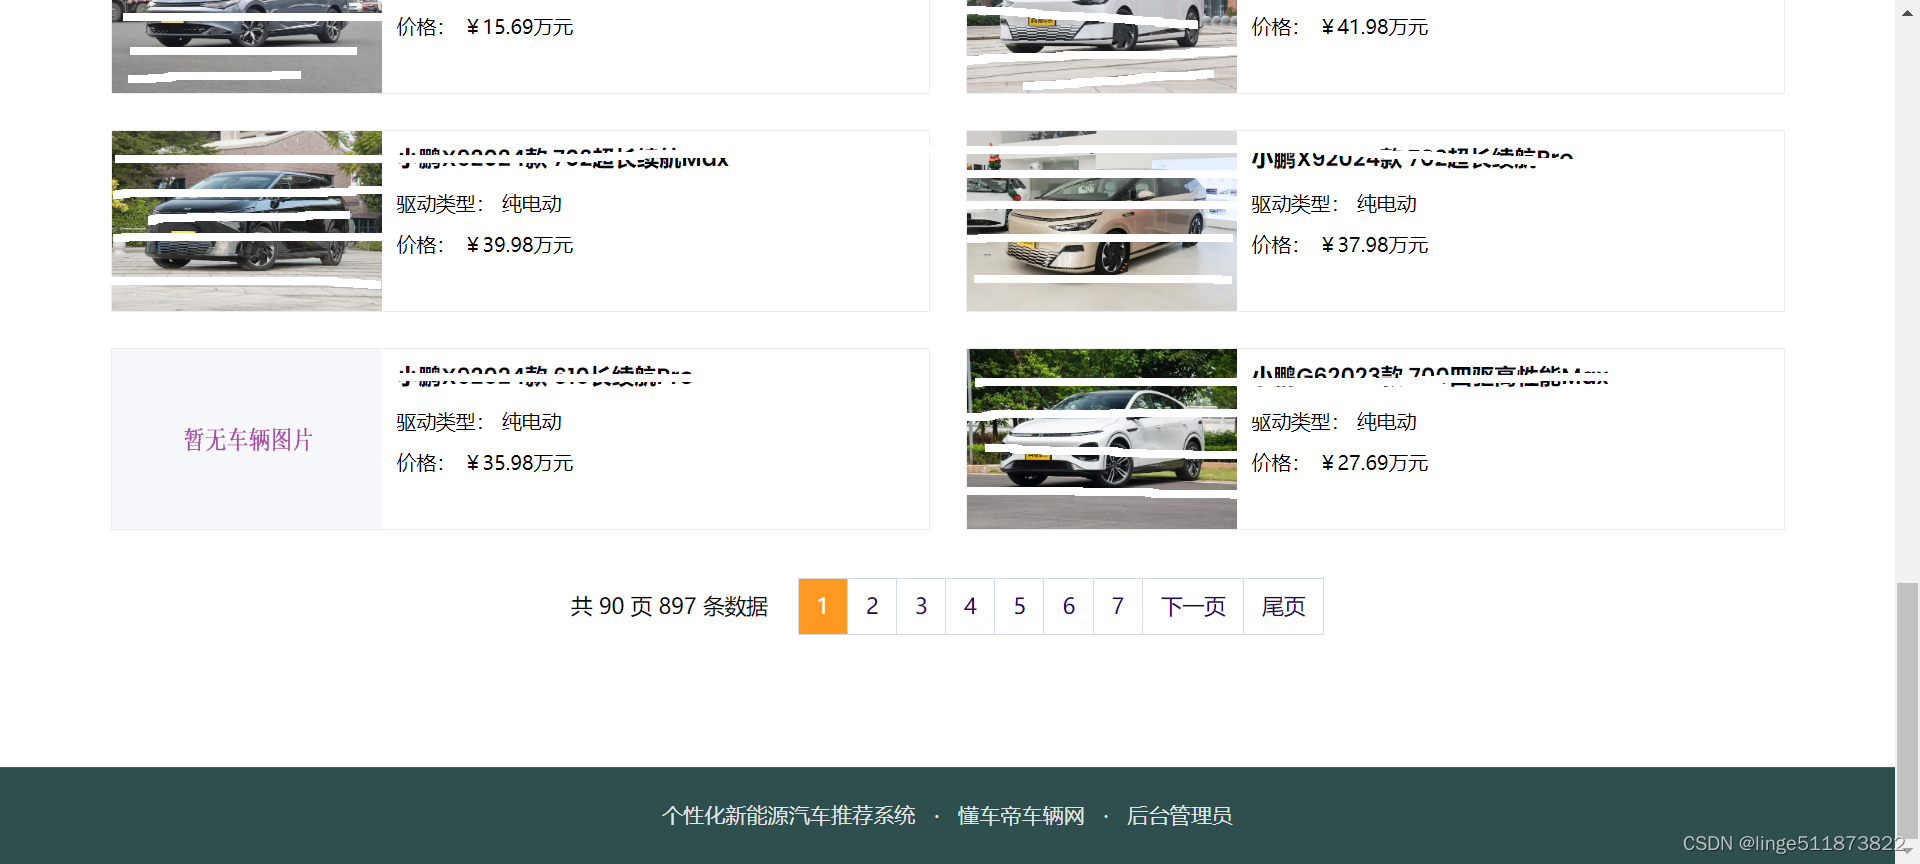
Task: Go to page 5 in pagination
Action: pyautogui.click(x=1019, y=606)
